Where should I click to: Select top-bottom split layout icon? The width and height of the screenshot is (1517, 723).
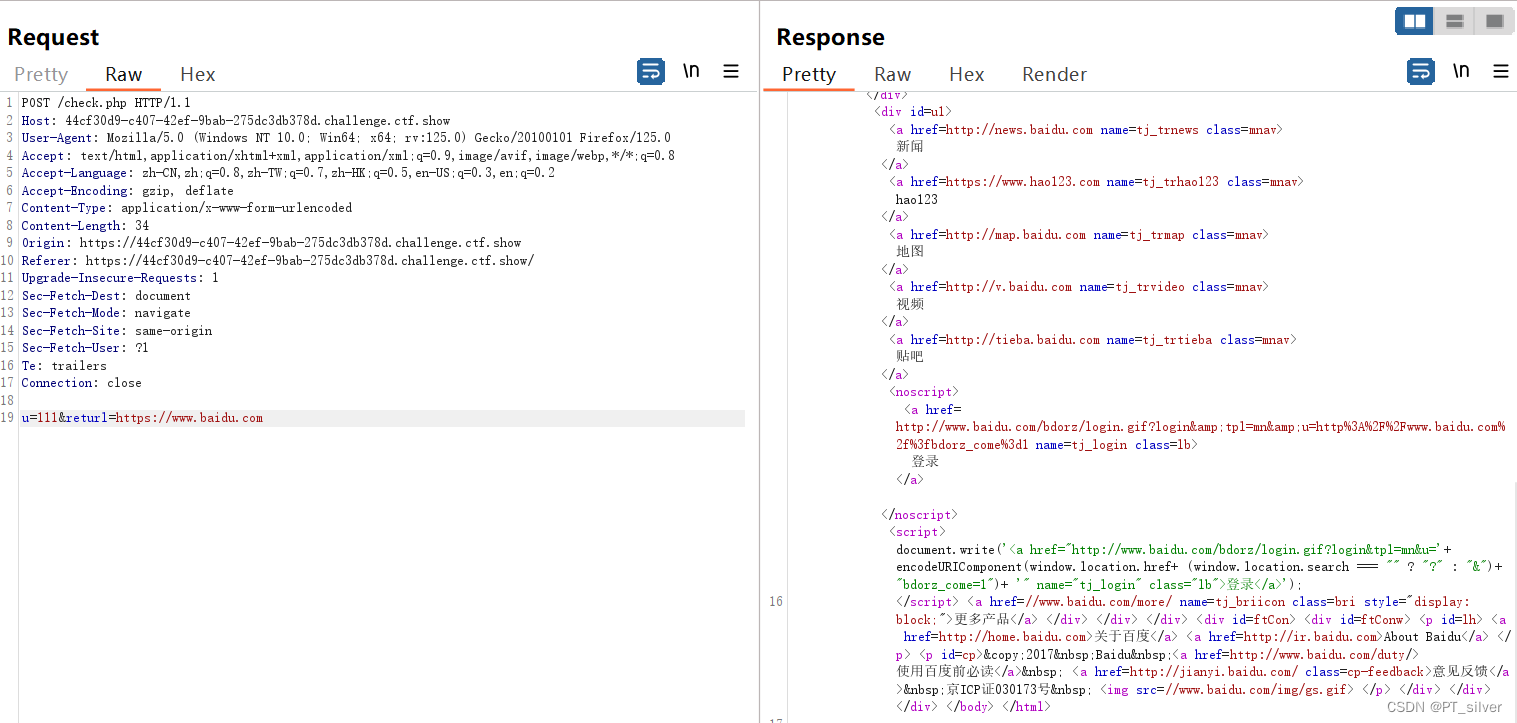pos(1455,21)
